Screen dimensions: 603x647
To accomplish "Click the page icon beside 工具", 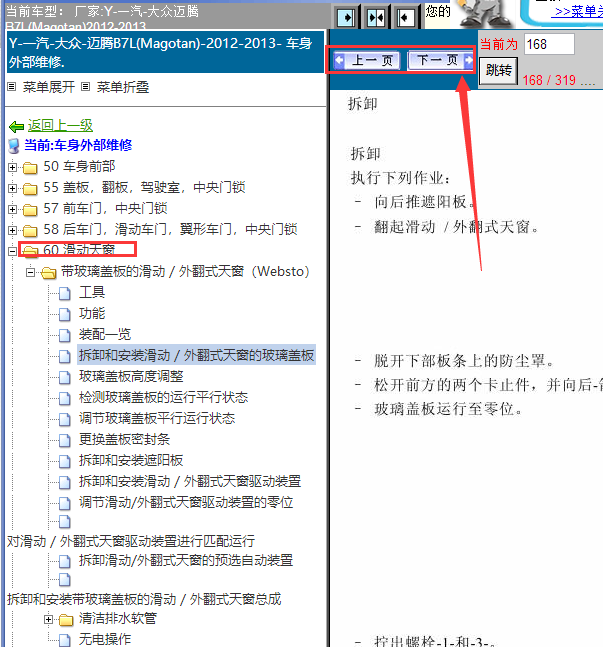I will (x=64, y=293).
